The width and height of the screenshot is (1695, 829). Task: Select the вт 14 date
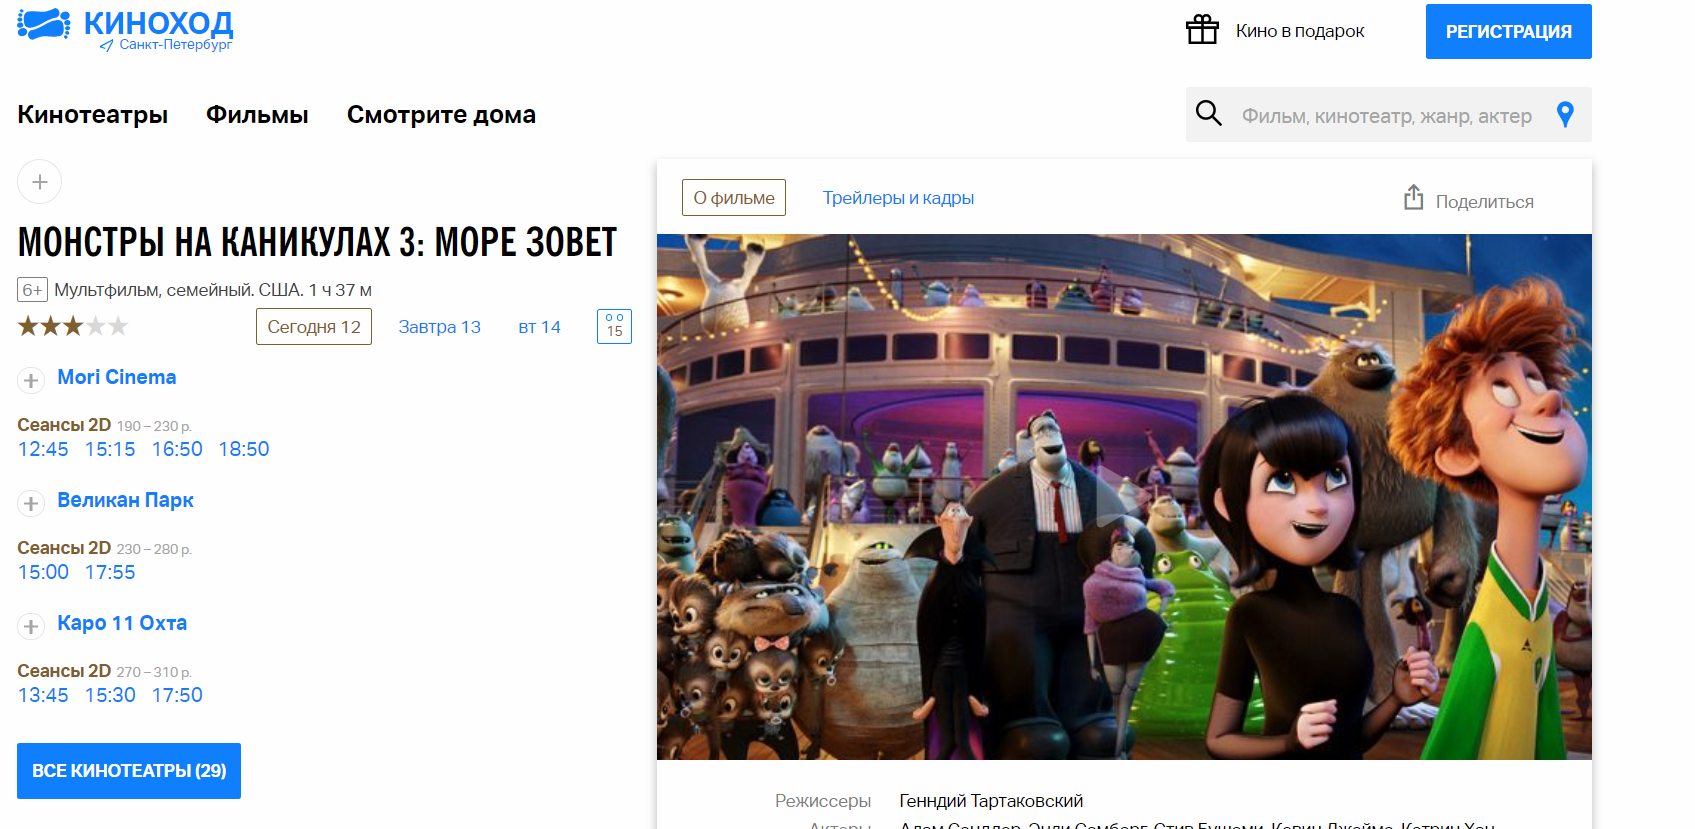coord(539,327)
